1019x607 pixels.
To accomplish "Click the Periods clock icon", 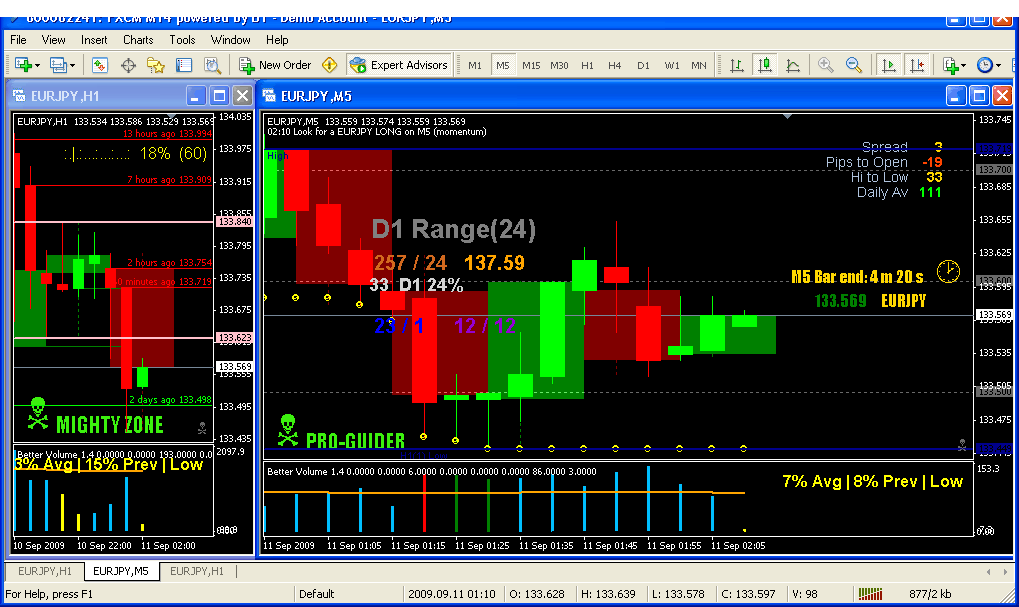I will pos(985,65).
